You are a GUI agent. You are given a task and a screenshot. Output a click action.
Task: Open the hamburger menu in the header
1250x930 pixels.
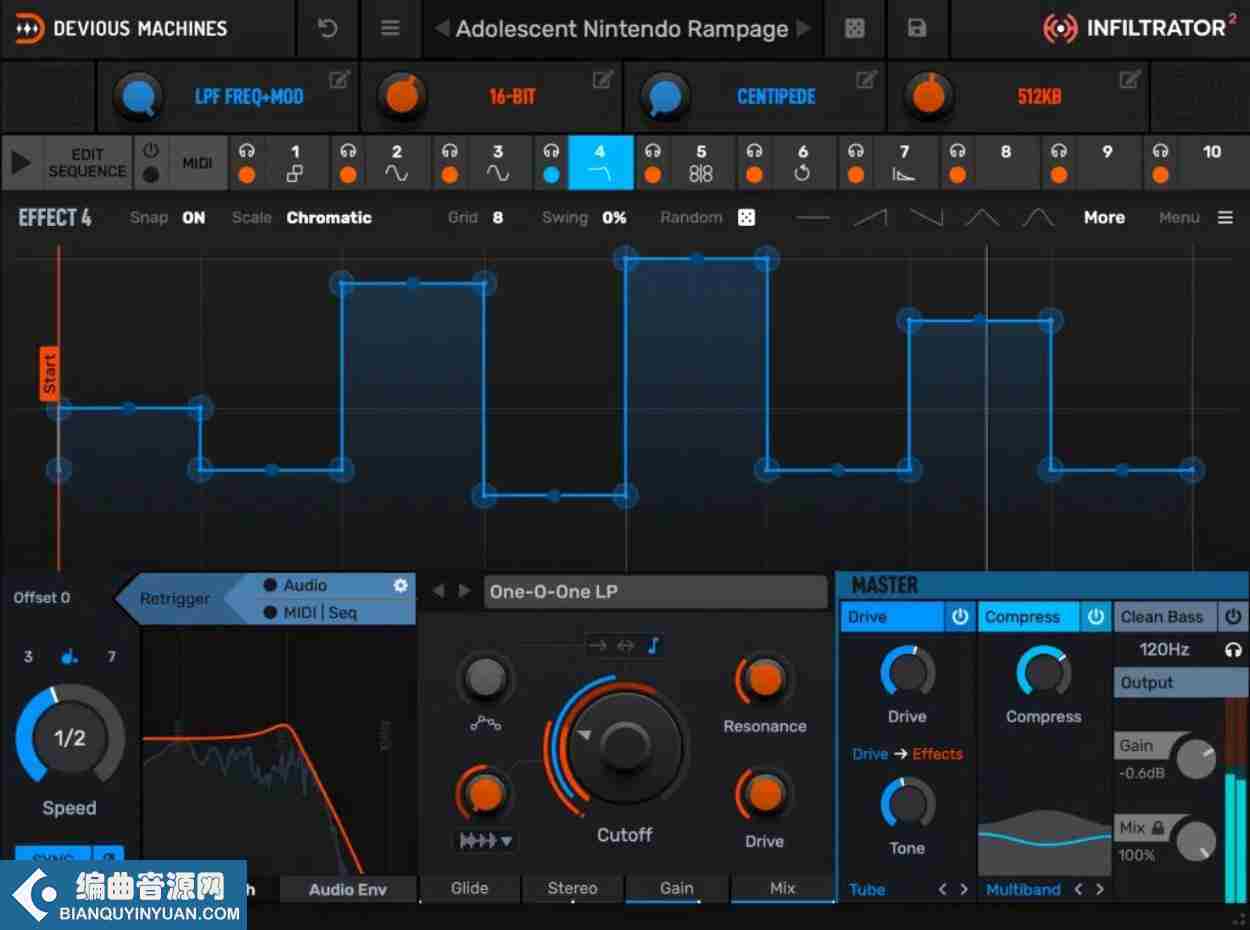pyautogui.click(x=391, y=29)
